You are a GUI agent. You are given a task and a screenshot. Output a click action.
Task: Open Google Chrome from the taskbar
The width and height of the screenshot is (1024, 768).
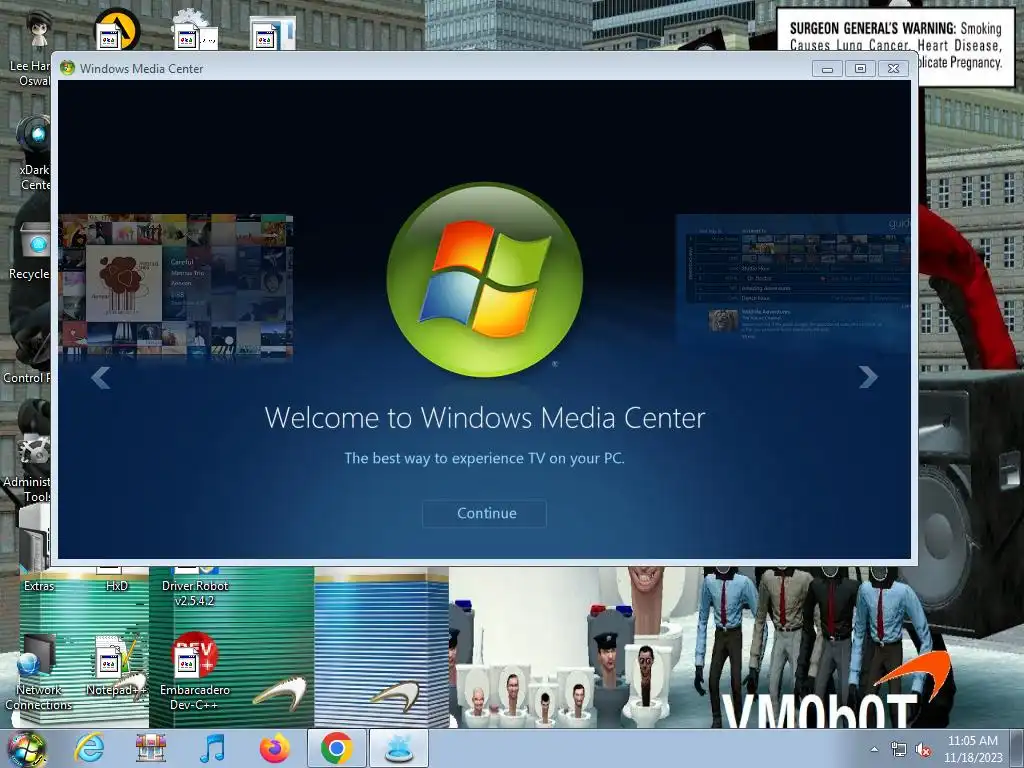pyautogui.click(x=336, y=748)
